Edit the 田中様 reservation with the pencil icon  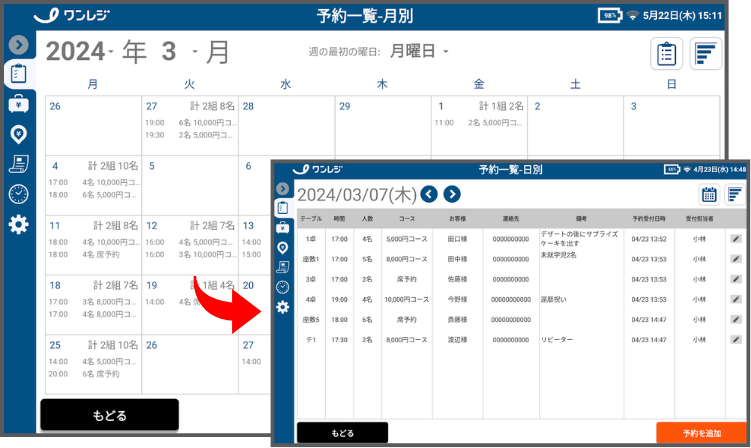[x=736, y=259]
